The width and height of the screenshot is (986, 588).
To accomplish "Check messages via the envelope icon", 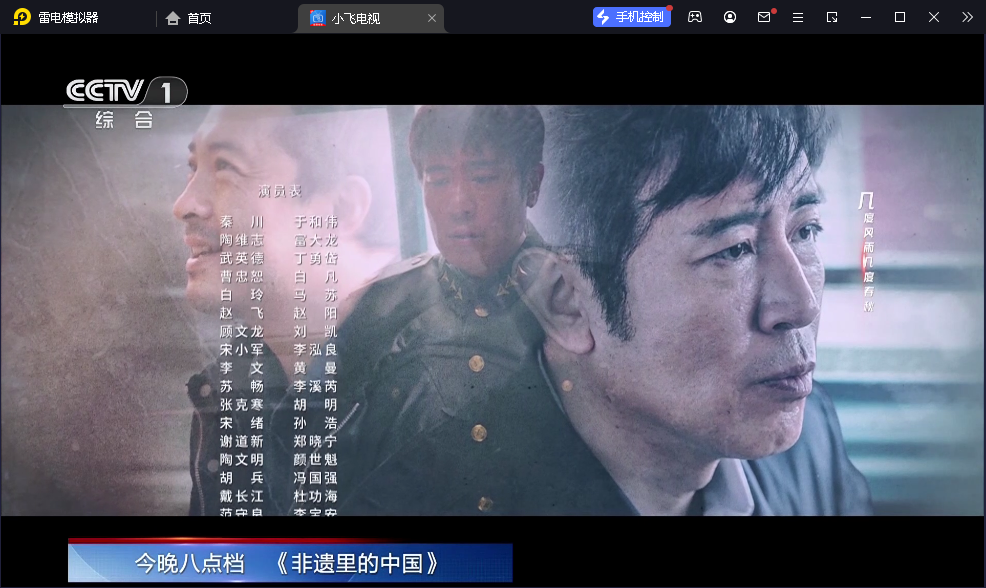I will pos(763,17).
